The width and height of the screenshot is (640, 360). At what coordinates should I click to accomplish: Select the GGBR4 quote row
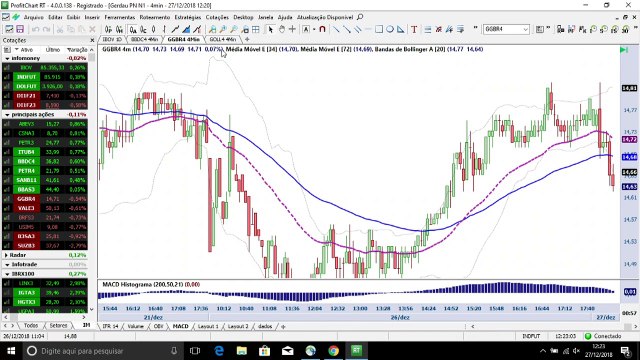[45, 199]
